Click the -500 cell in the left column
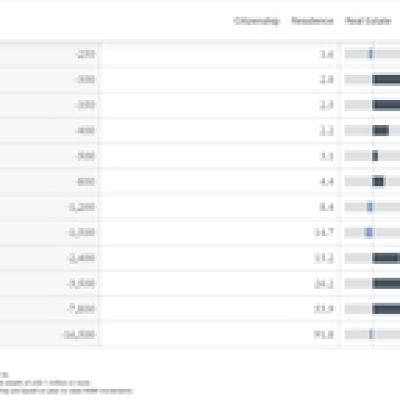 tap(85, 156)
